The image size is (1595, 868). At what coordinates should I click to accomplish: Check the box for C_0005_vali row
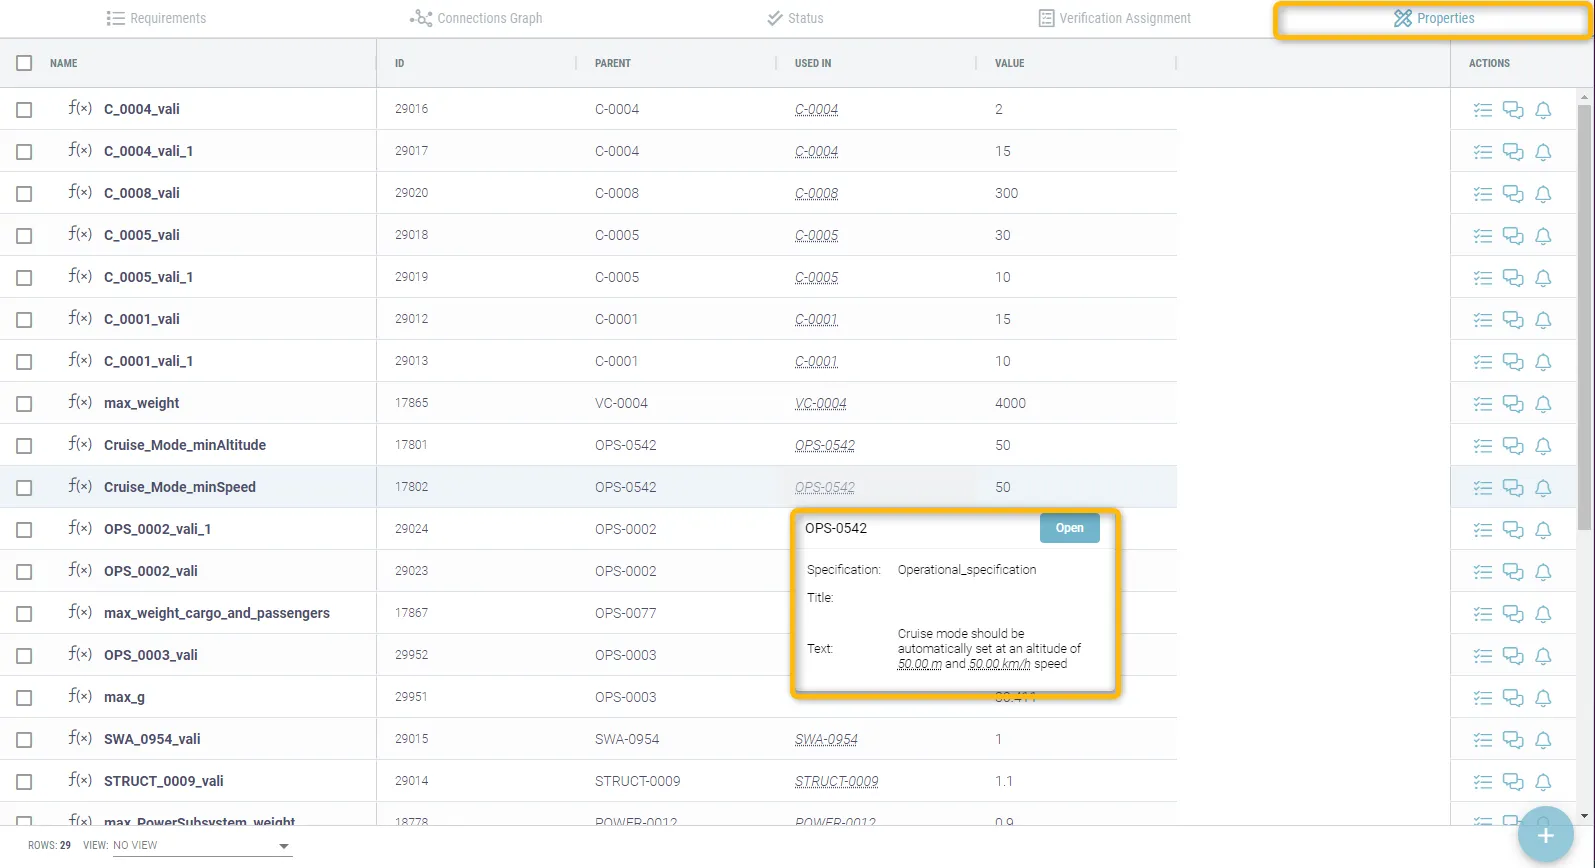click(24, 236)
